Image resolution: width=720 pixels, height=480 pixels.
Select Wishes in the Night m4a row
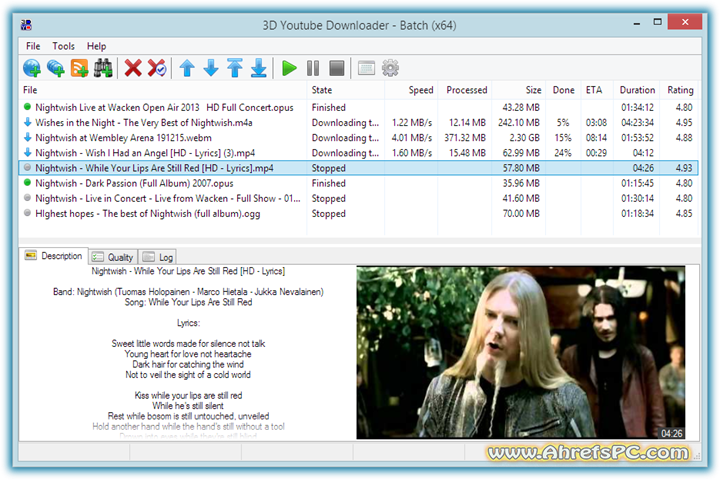[x=358, y=123]
